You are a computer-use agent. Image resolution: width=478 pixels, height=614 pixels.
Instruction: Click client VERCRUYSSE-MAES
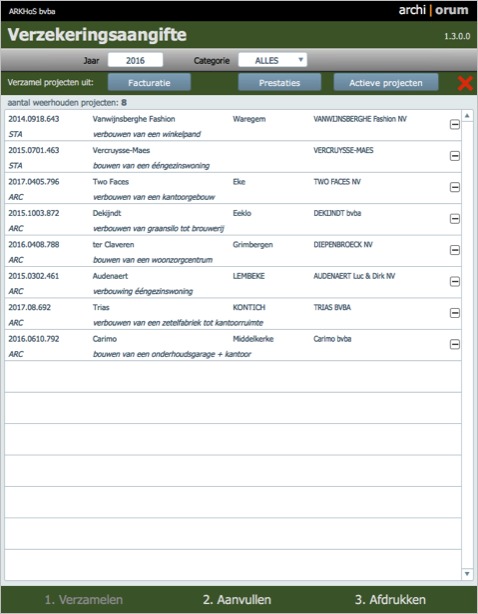click(343, 150)
